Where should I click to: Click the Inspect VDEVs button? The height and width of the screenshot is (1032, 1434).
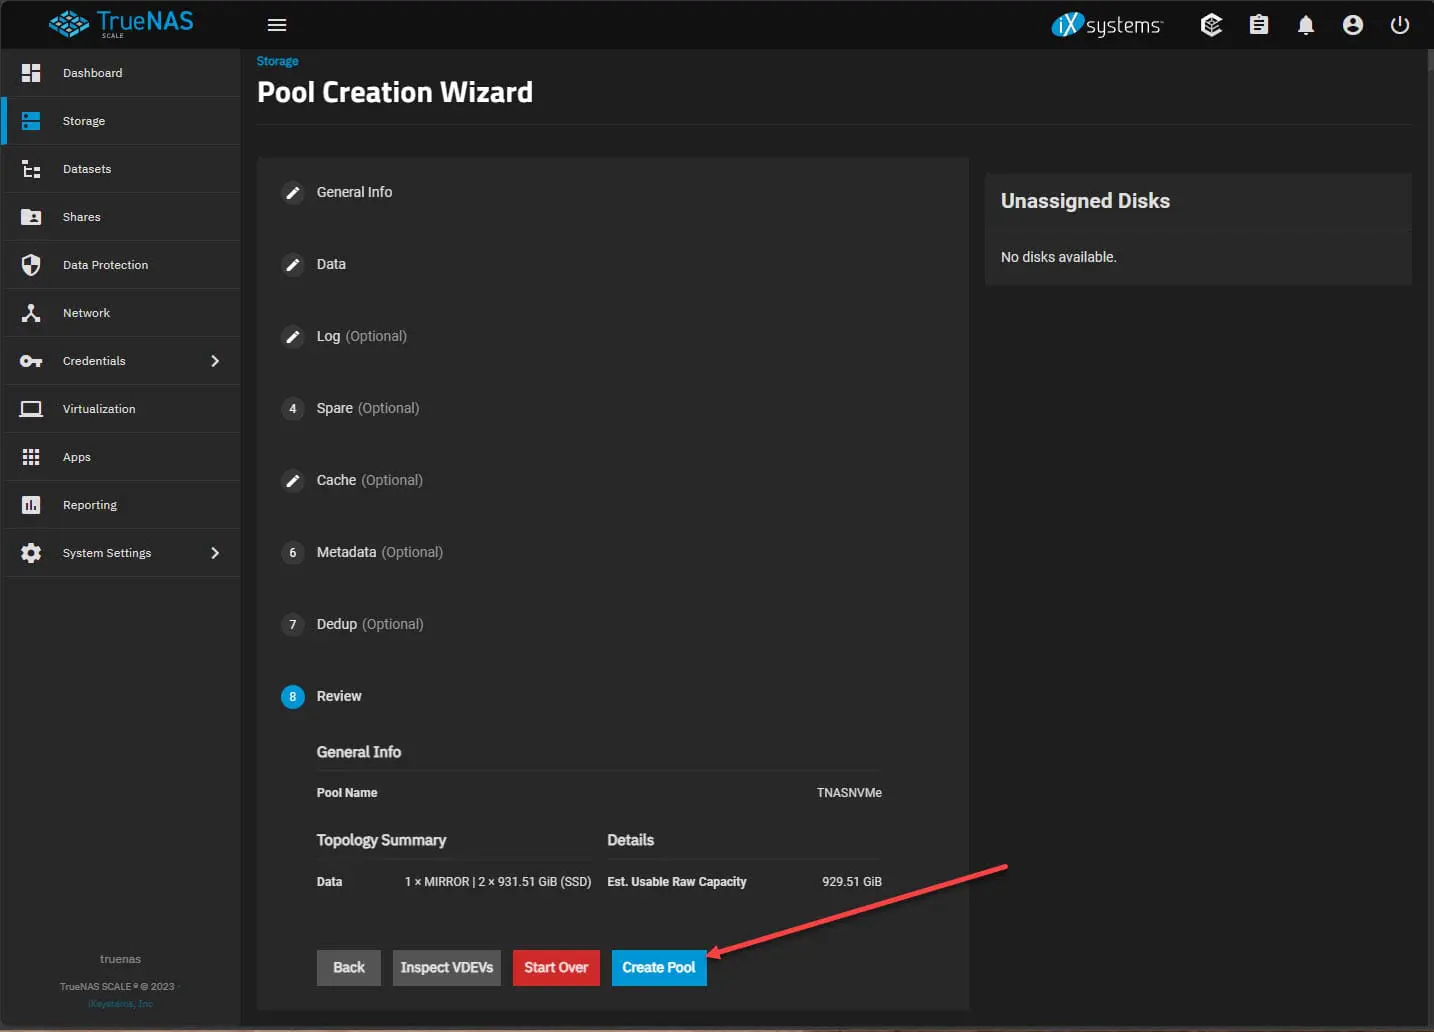[x=446, y=967]
